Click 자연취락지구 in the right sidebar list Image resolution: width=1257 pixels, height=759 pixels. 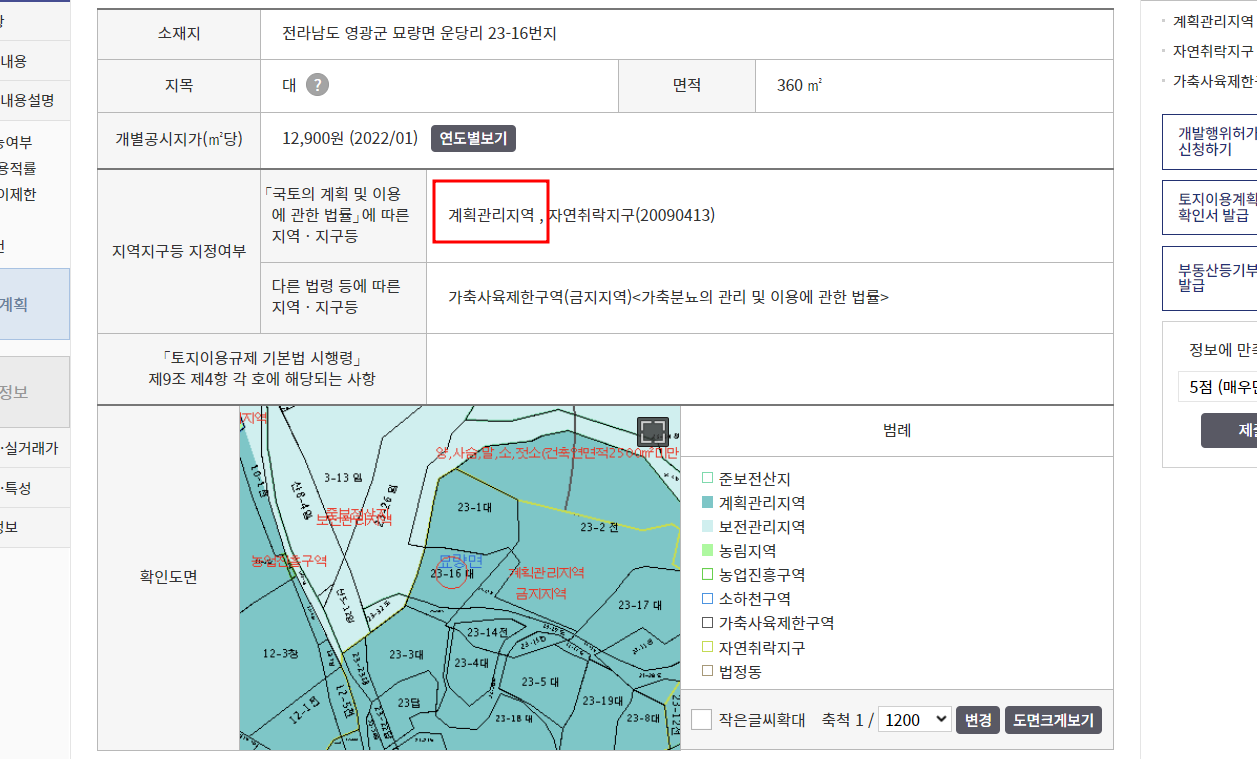[x=1213, y=51]
